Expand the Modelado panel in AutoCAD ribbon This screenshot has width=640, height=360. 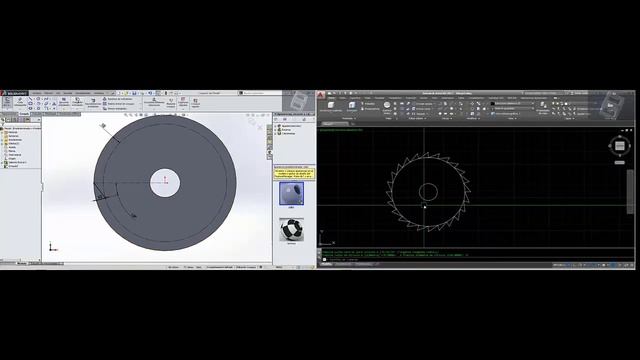(x=348, y=118)
